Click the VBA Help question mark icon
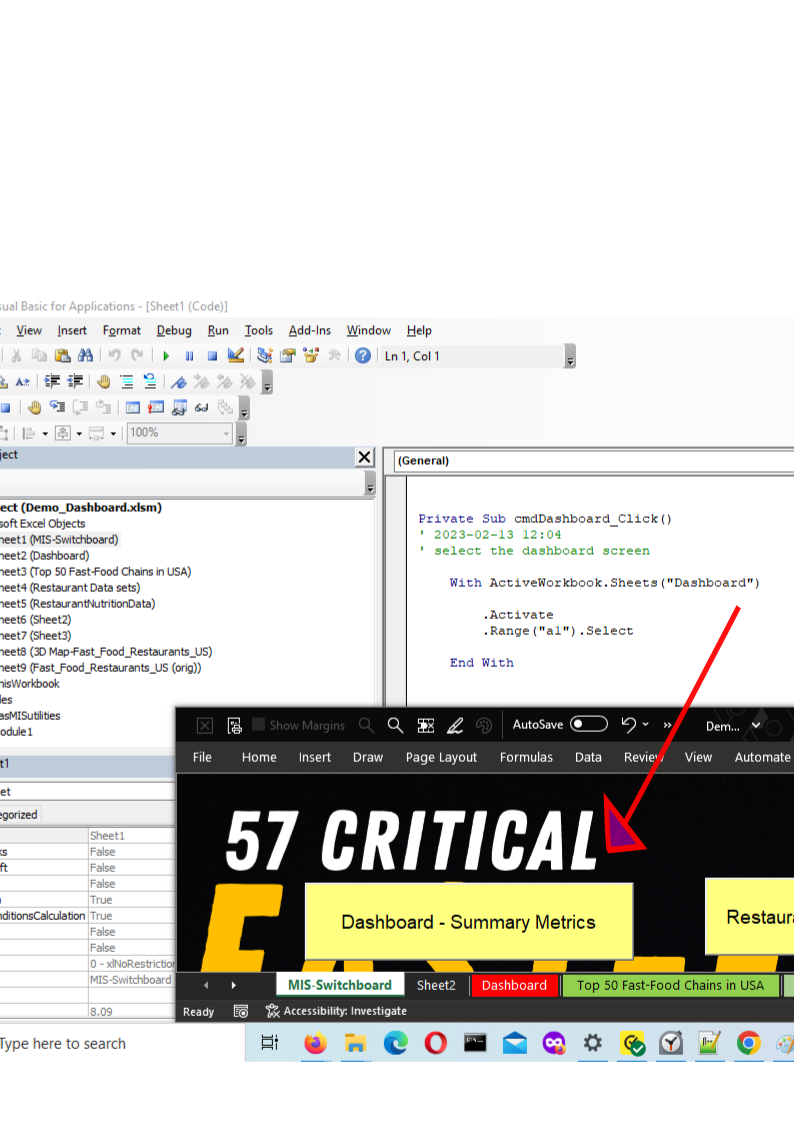 [x=363, y=356]
